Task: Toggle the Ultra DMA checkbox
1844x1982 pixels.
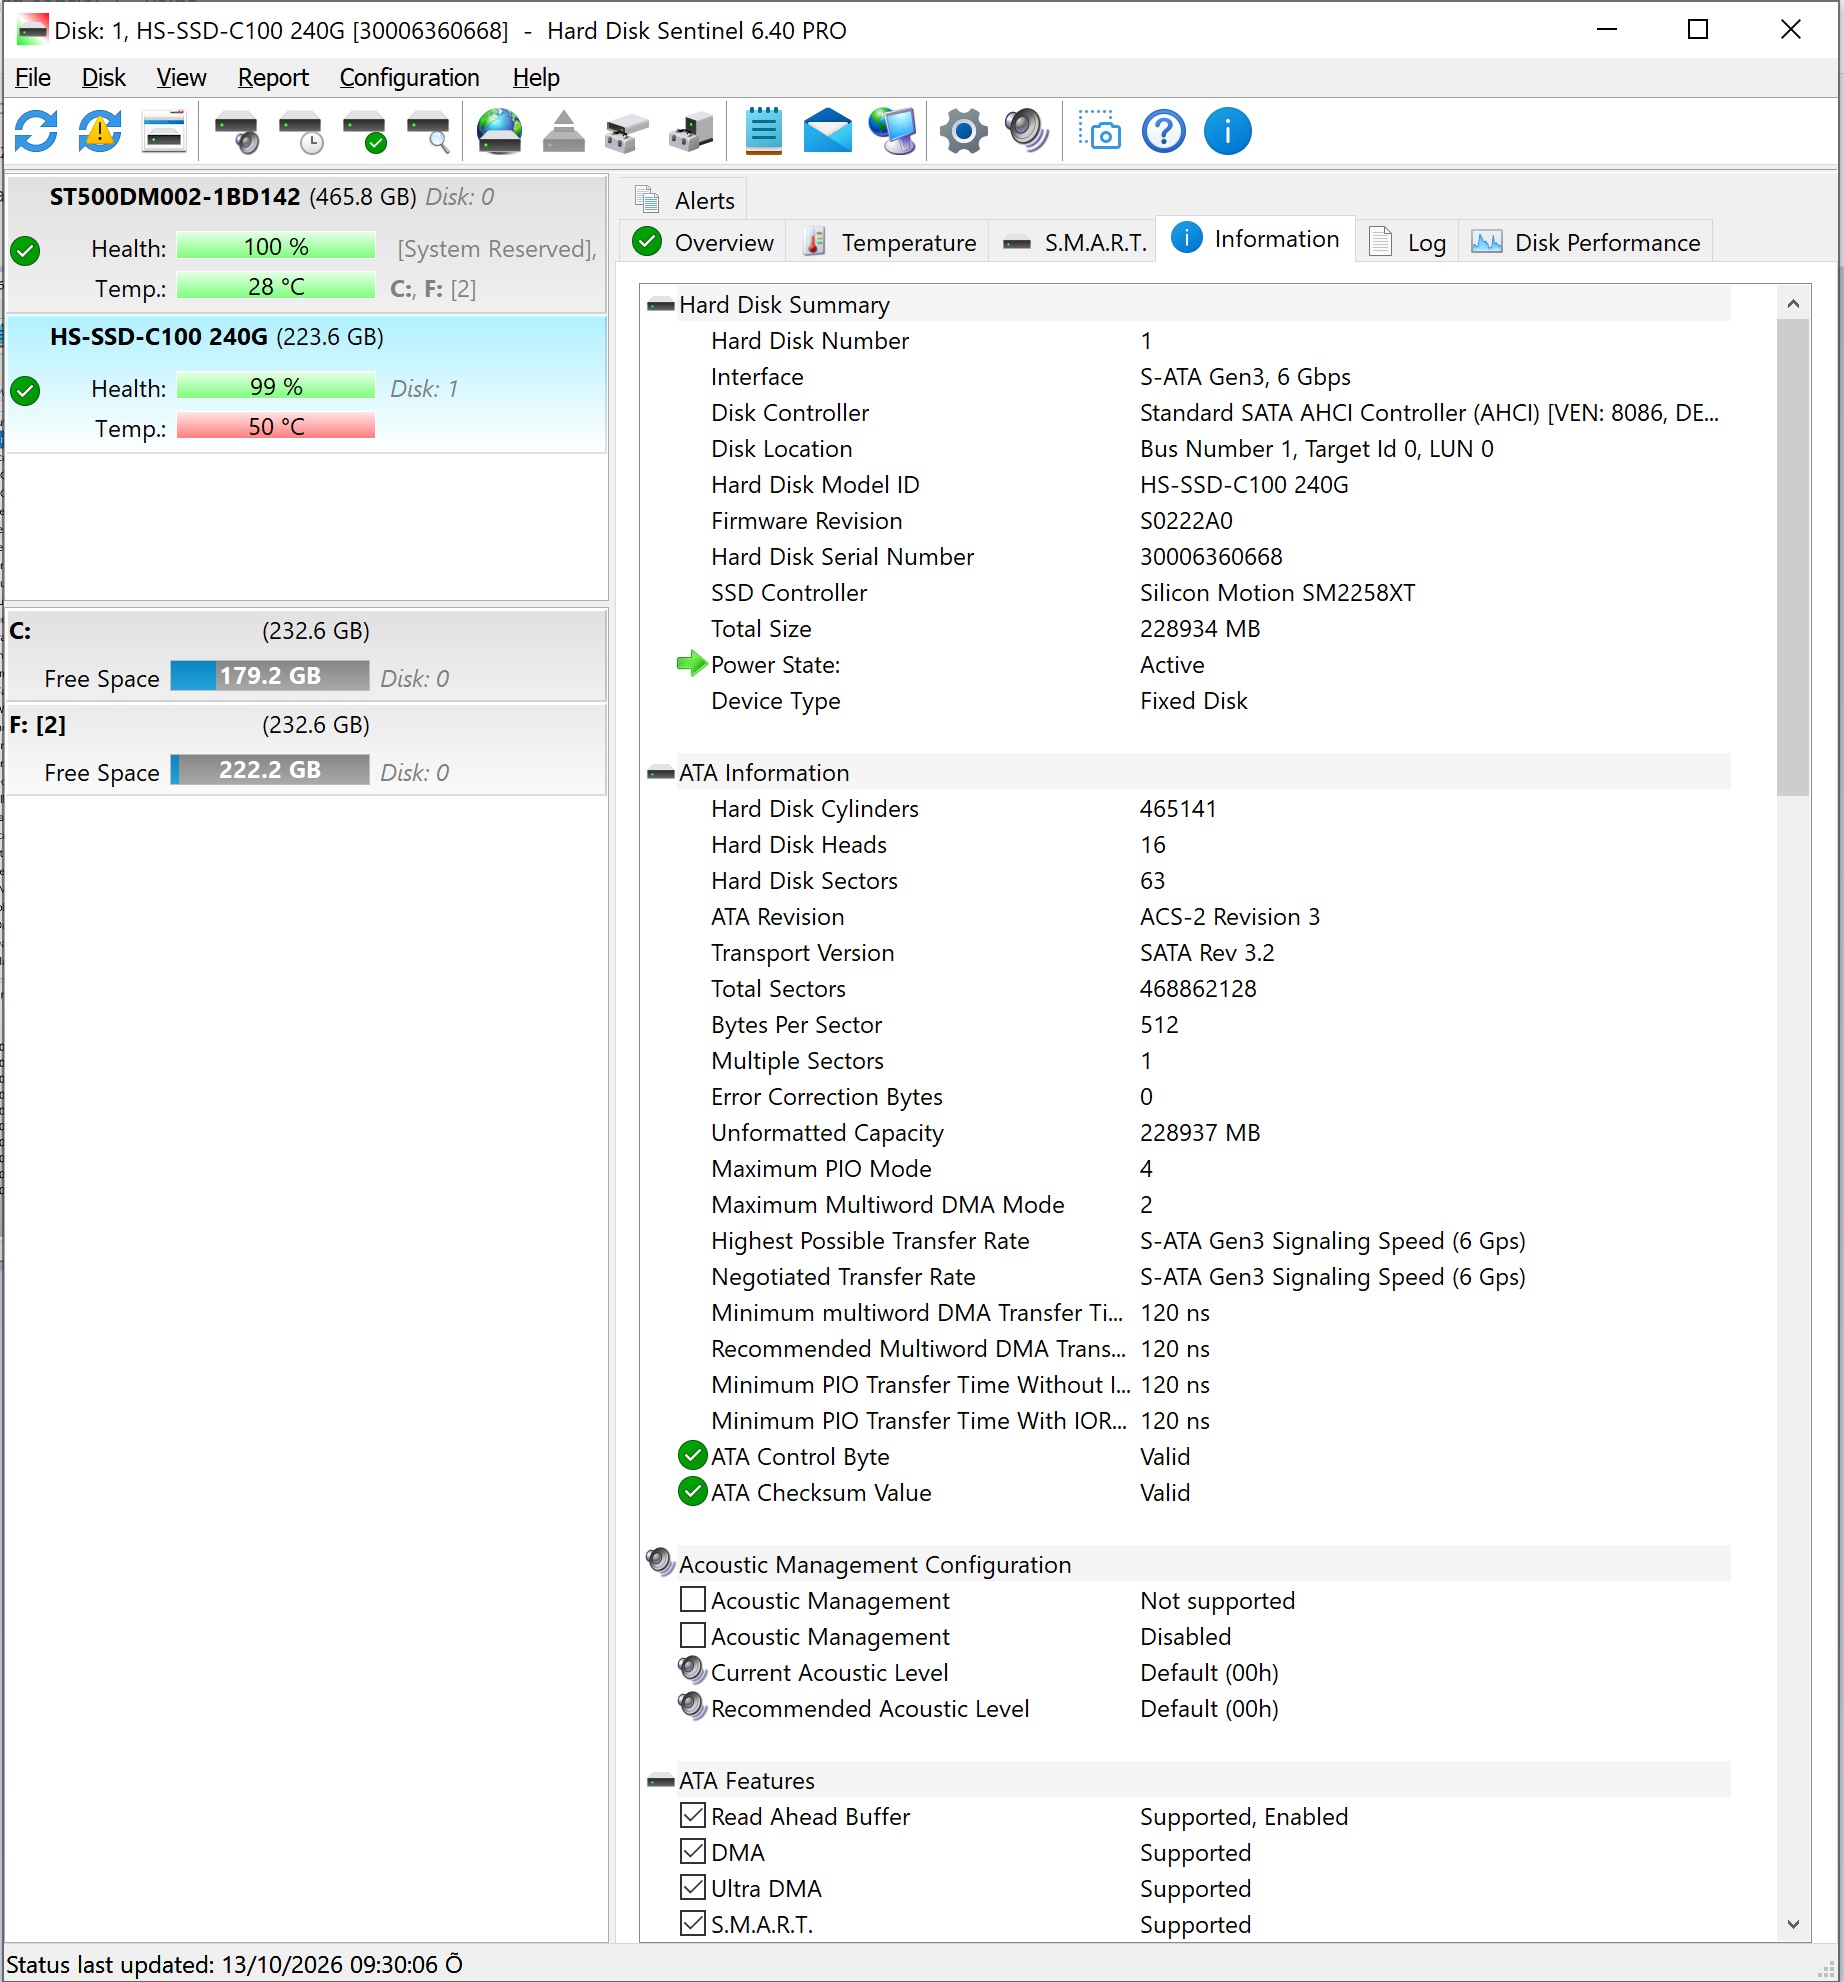Action: pos(693,1887)
